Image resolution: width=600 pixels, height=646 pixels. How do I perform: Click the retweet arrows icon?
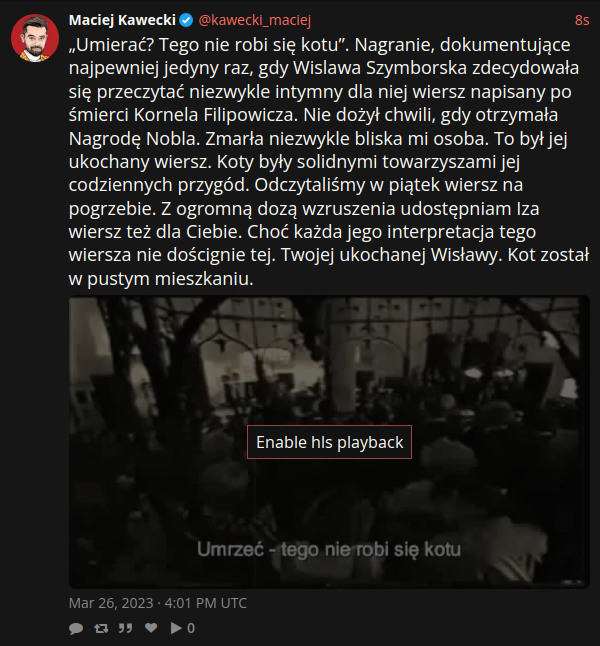click(101, 628)
